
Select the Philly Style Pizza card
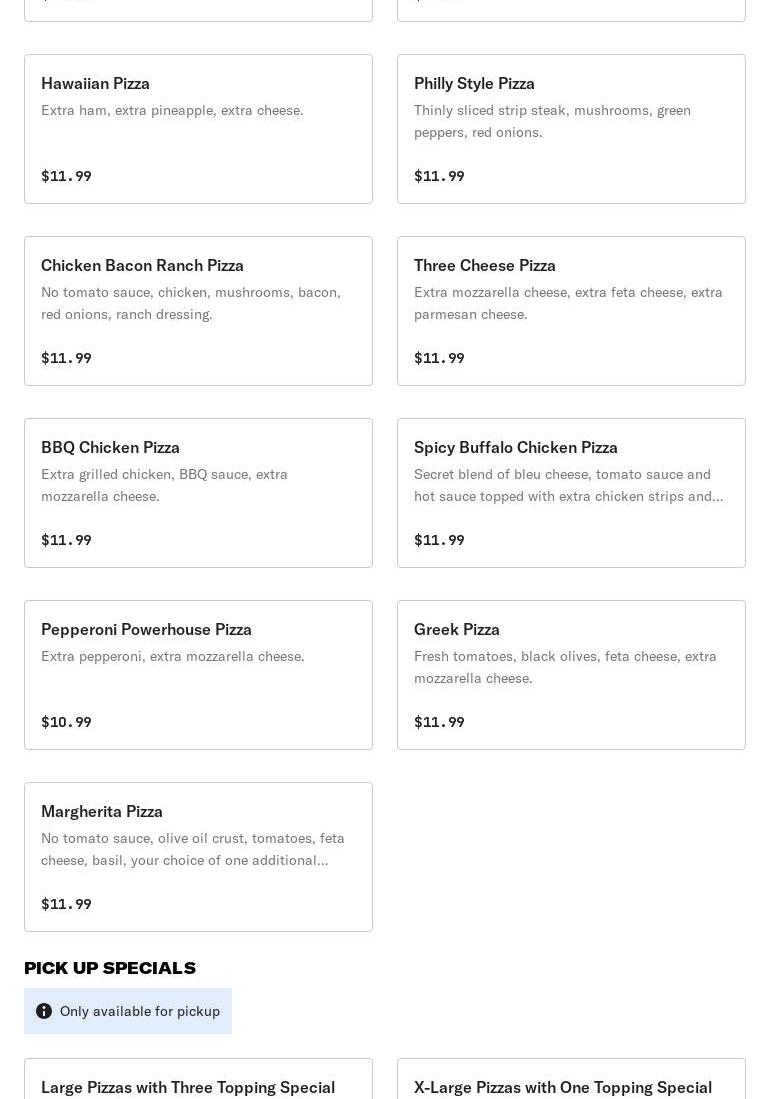click(571, 129)
